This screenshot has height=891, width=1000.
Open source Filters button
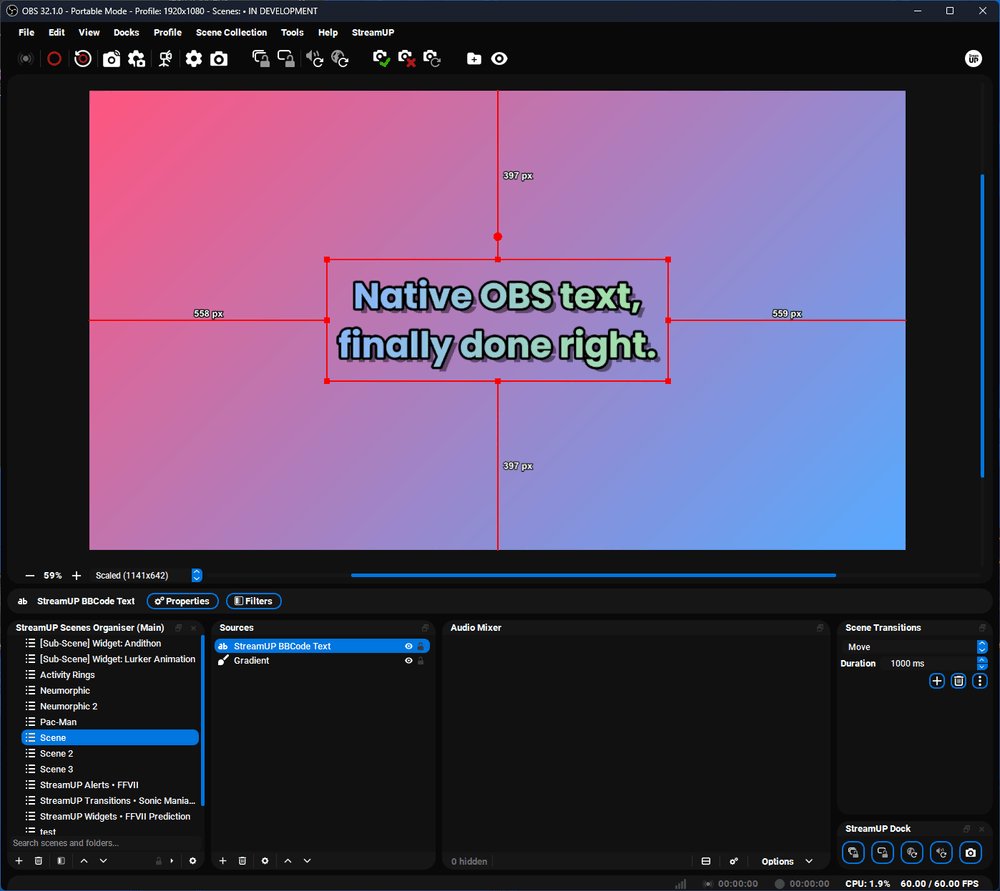tap(254, 601)
